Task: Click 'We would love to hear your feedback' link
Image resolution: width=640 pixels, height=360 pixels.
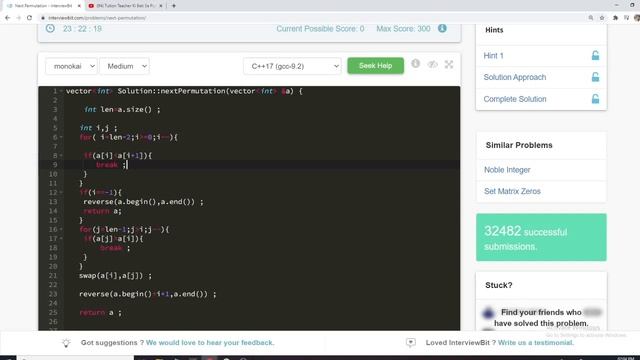Action: [x=210, y=342]
